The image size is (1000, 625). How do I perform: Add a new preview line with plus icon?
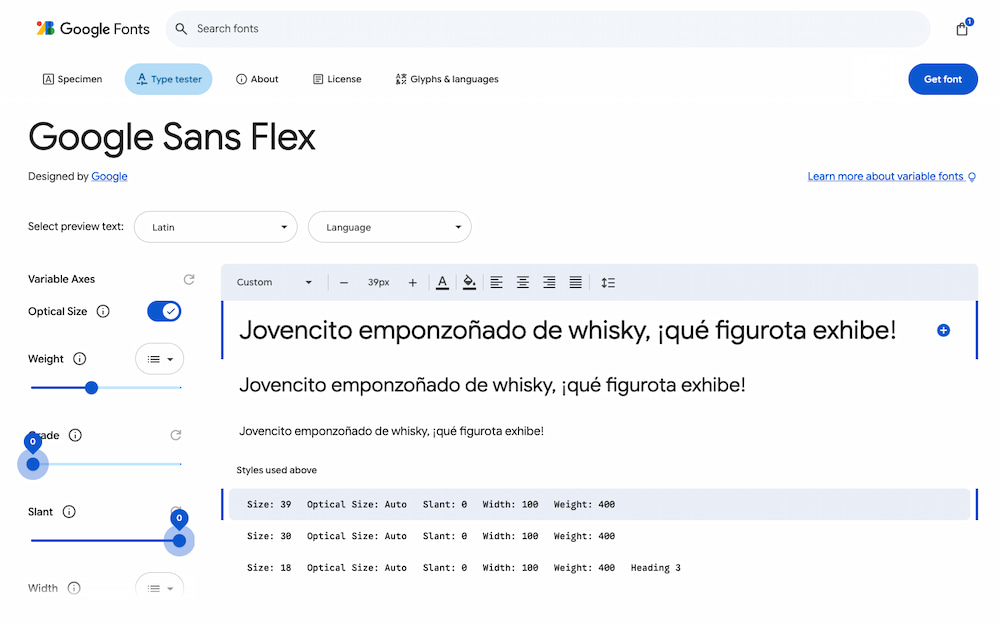click(x=943, y=330)
